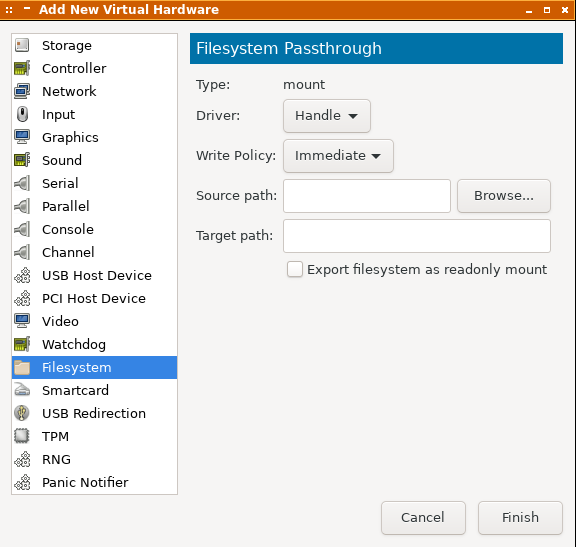Select the Graphics label in list
Image resolution: width=576 pixels, height=547 pixels.
70,137
